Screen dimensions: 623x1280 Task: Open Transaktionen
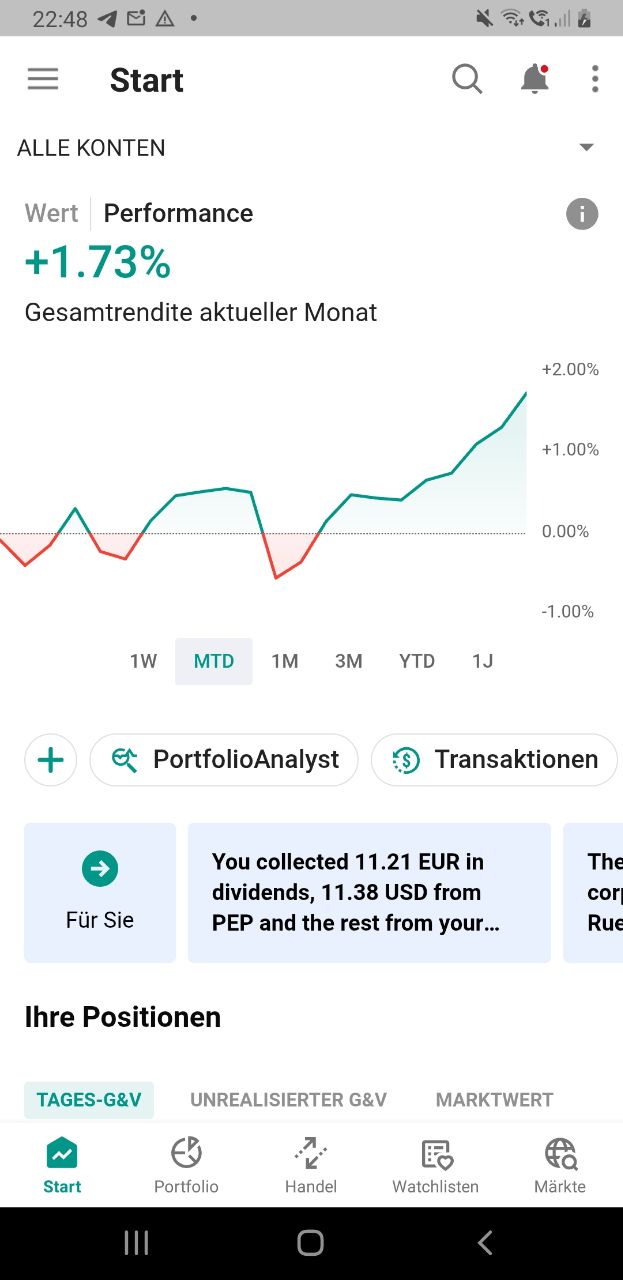pos(494,760)
